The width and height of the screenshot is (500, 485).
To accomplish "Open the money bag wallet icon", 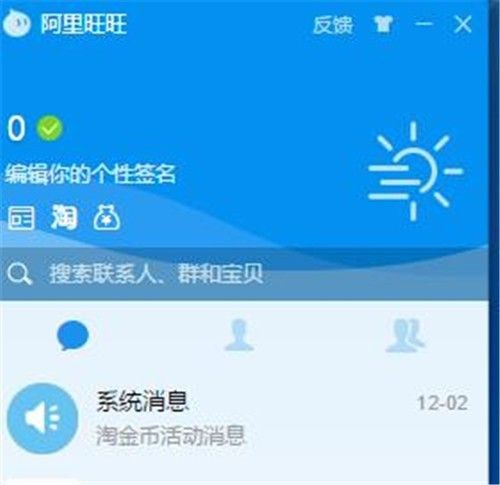I will coord(107,217).
